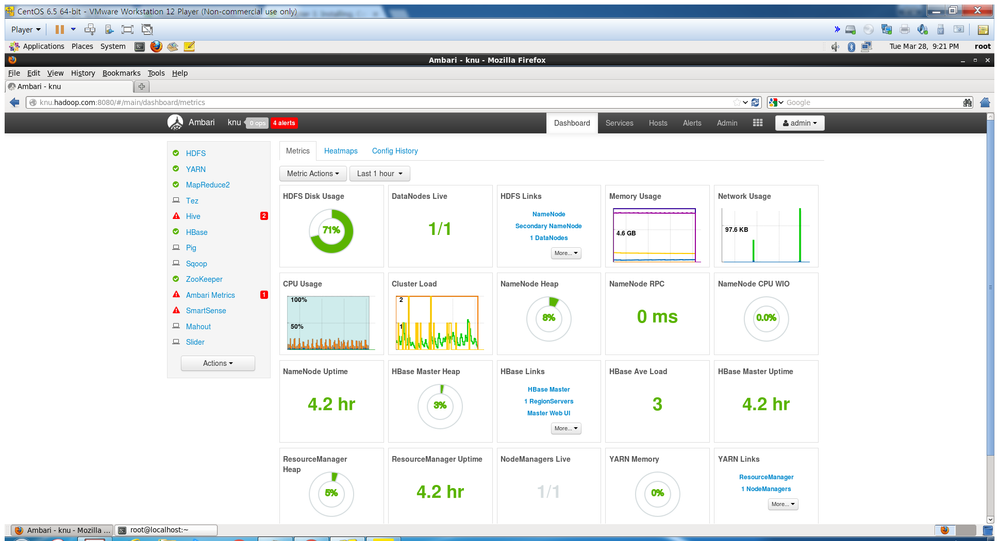This screenshot has width=999, height=541.
Task: Open the Last 1 hour time range dropdown
Action: tap(380, 173)
